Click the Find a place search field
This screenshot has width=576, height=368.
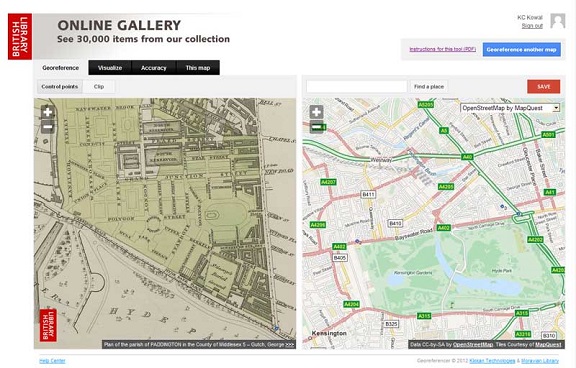pyautogui.click(x=357, y=87)
